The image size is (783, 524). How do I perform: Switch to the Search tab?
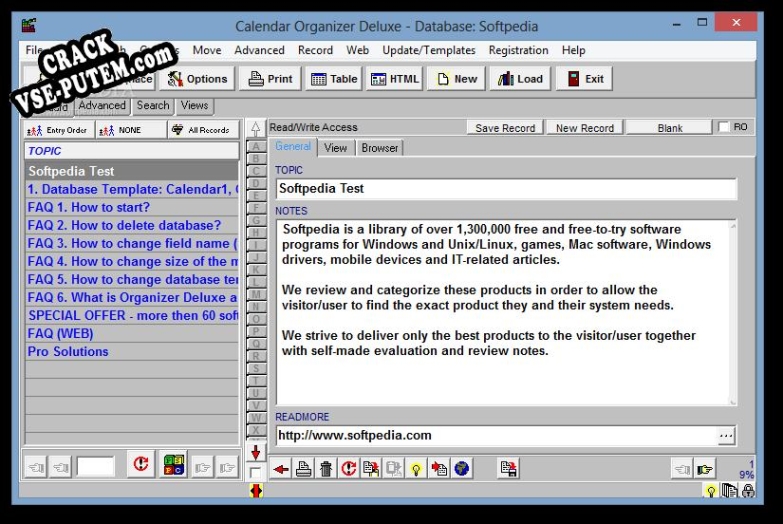point(153,105)
